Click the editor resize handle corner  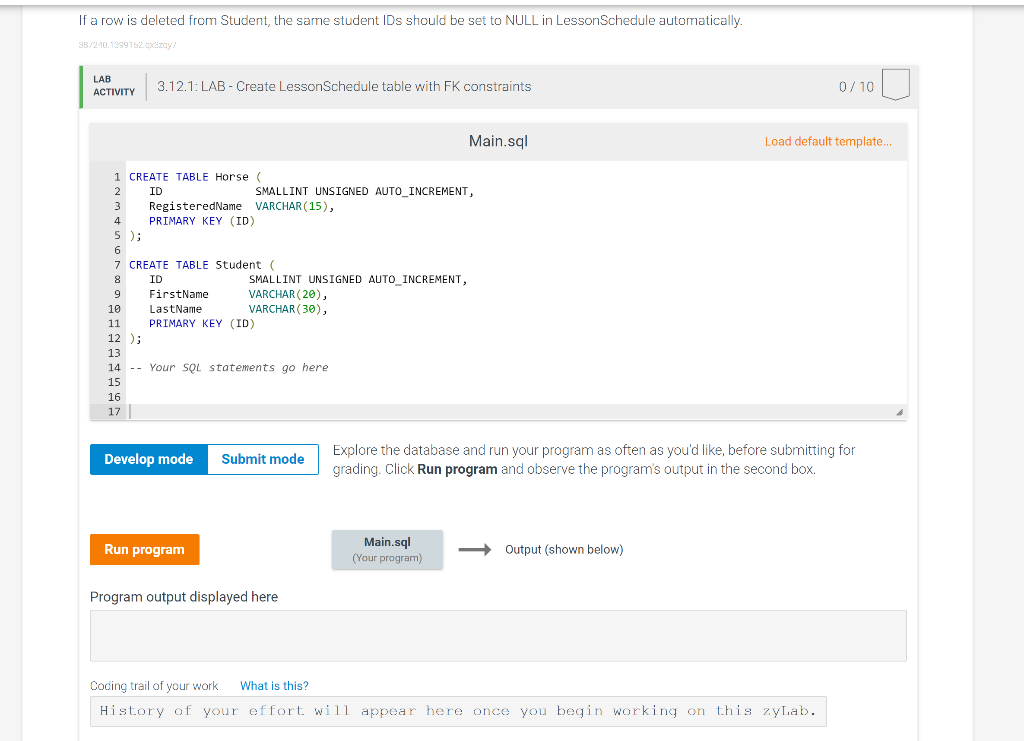pyautogui.click(x=899, y=410)
